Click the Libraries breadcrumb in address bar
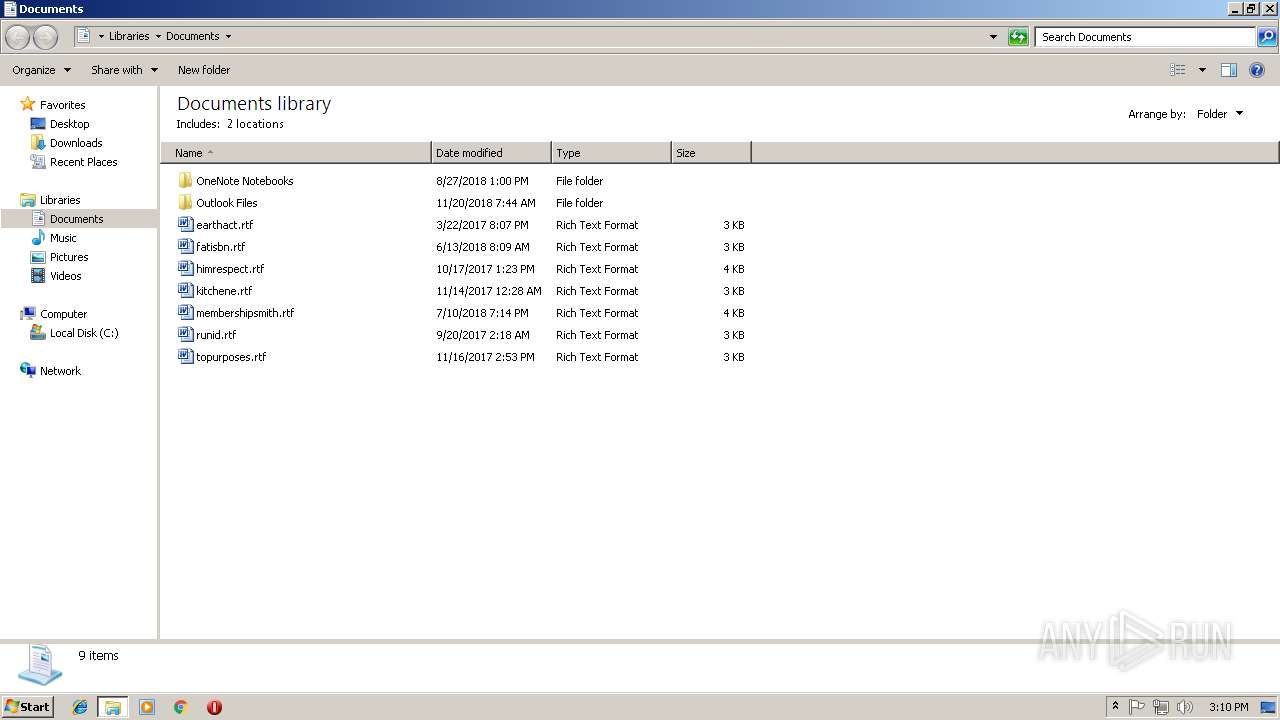The width and height of the screenshot is (1280, 720). click(129, 37)
